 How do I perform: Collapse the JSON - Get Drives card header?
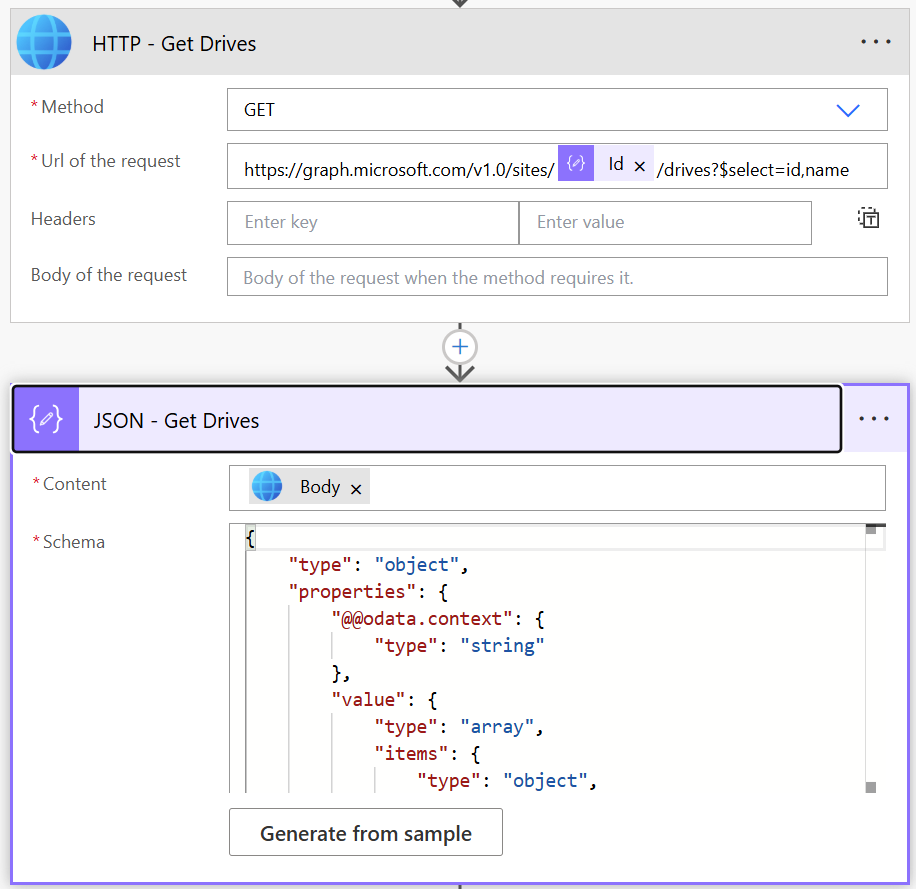[427, 419]
